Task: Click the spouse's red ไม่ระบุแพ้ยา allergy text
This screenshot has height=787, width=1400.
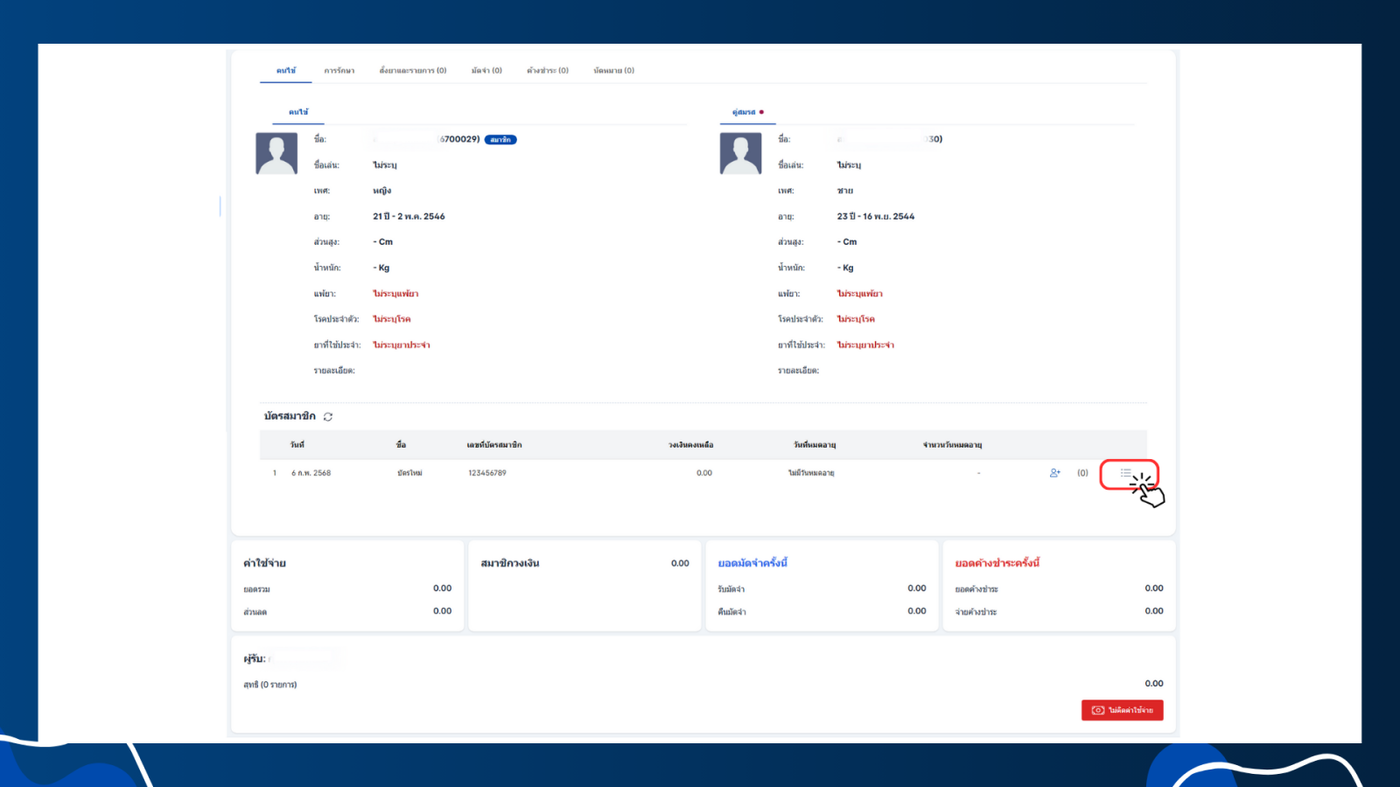Action: [x=860, y=294]
